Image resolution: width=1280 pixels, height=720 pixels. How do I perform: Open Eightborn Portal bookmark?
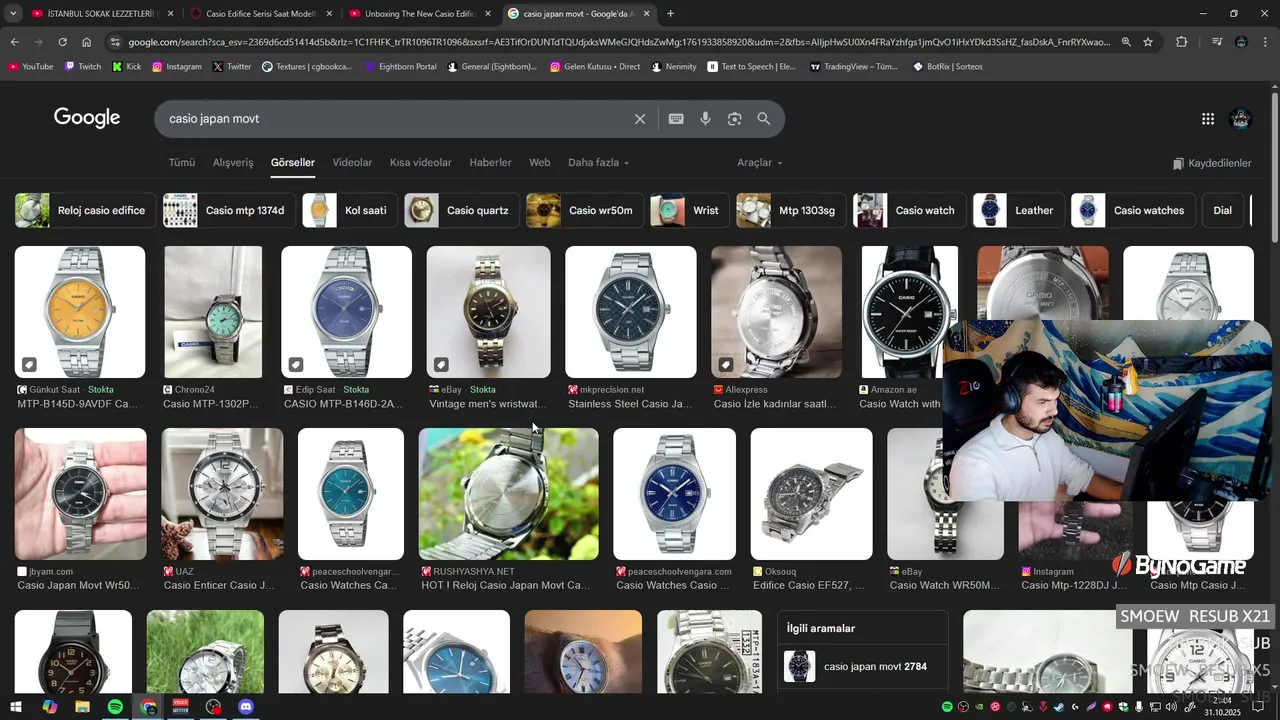coord(401,67)
